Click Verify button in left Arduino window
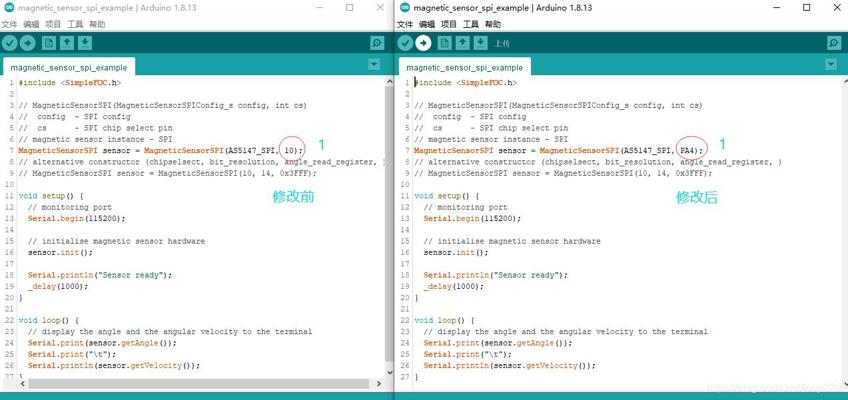Screen dimensions: 848x400 [x=10, y=43]
